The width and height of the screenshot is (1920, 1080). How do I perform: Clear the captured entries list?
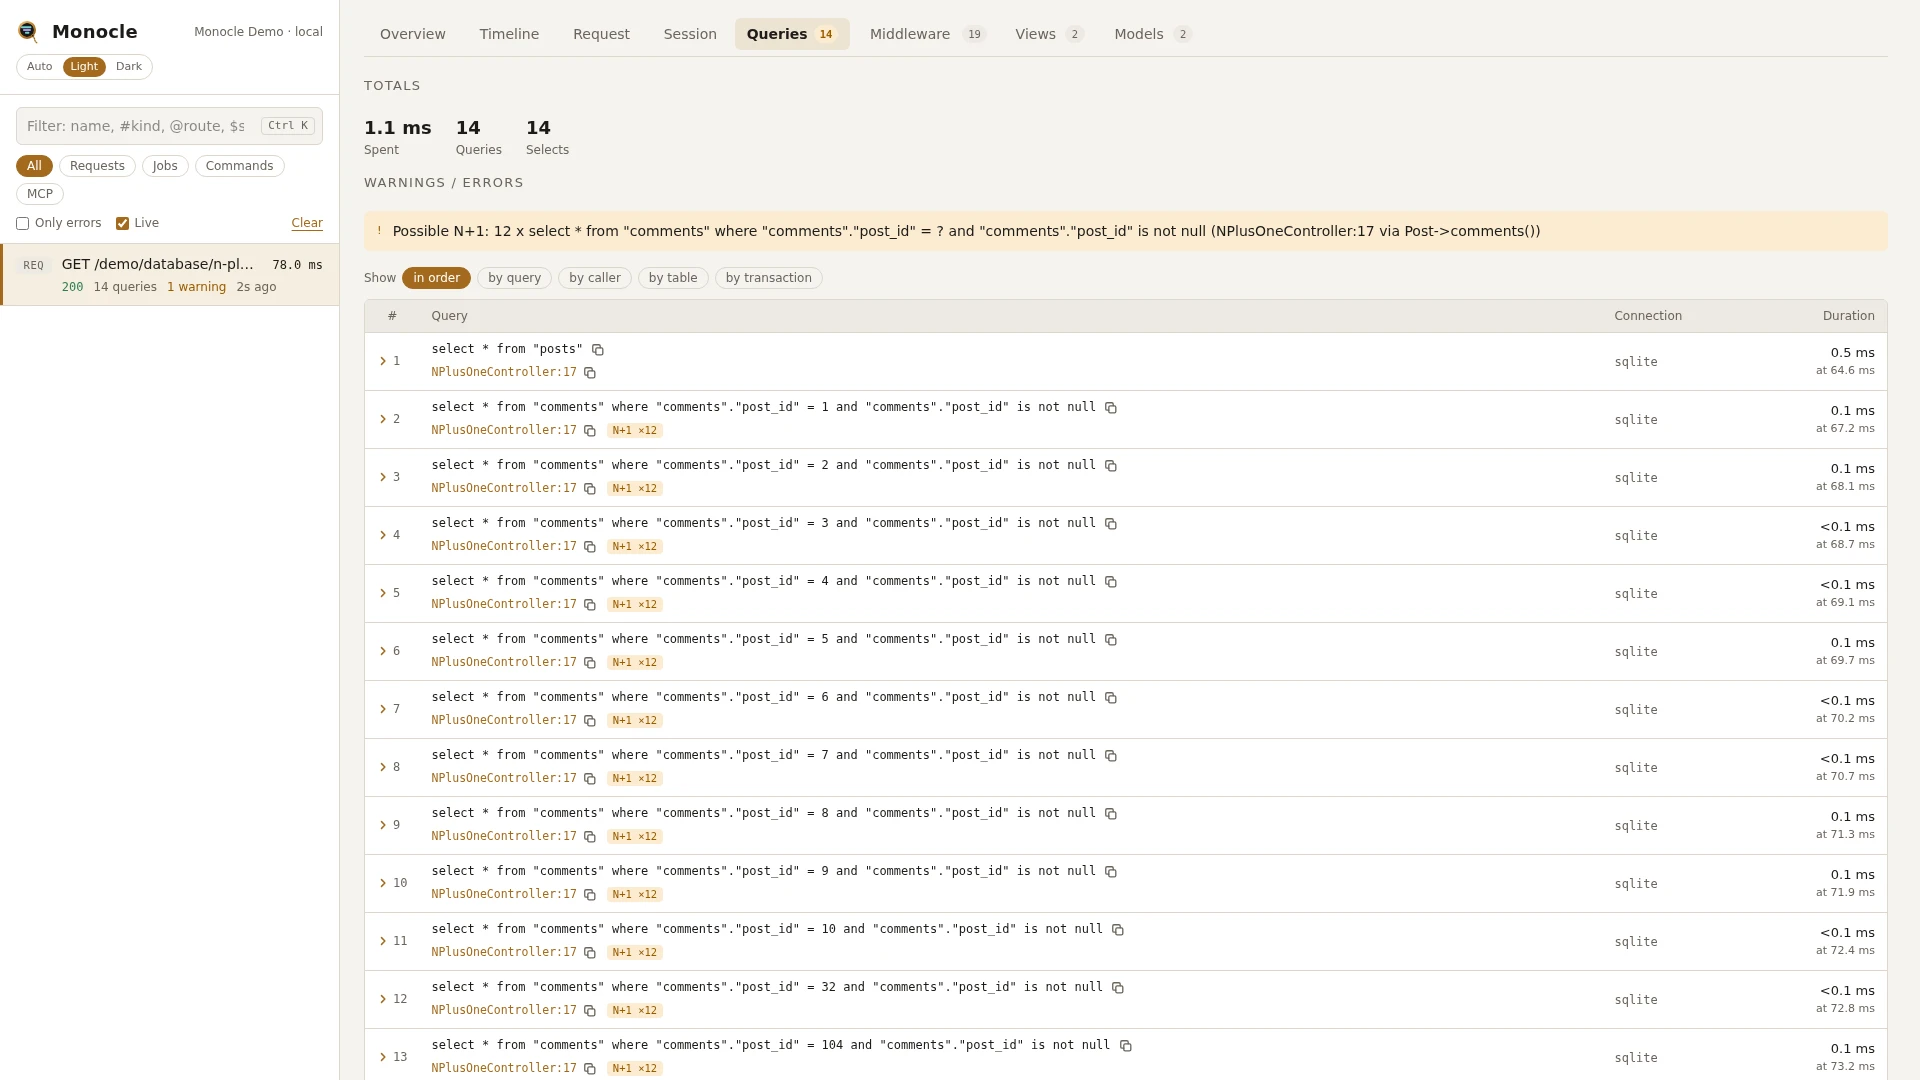click(x=307, y=223)
